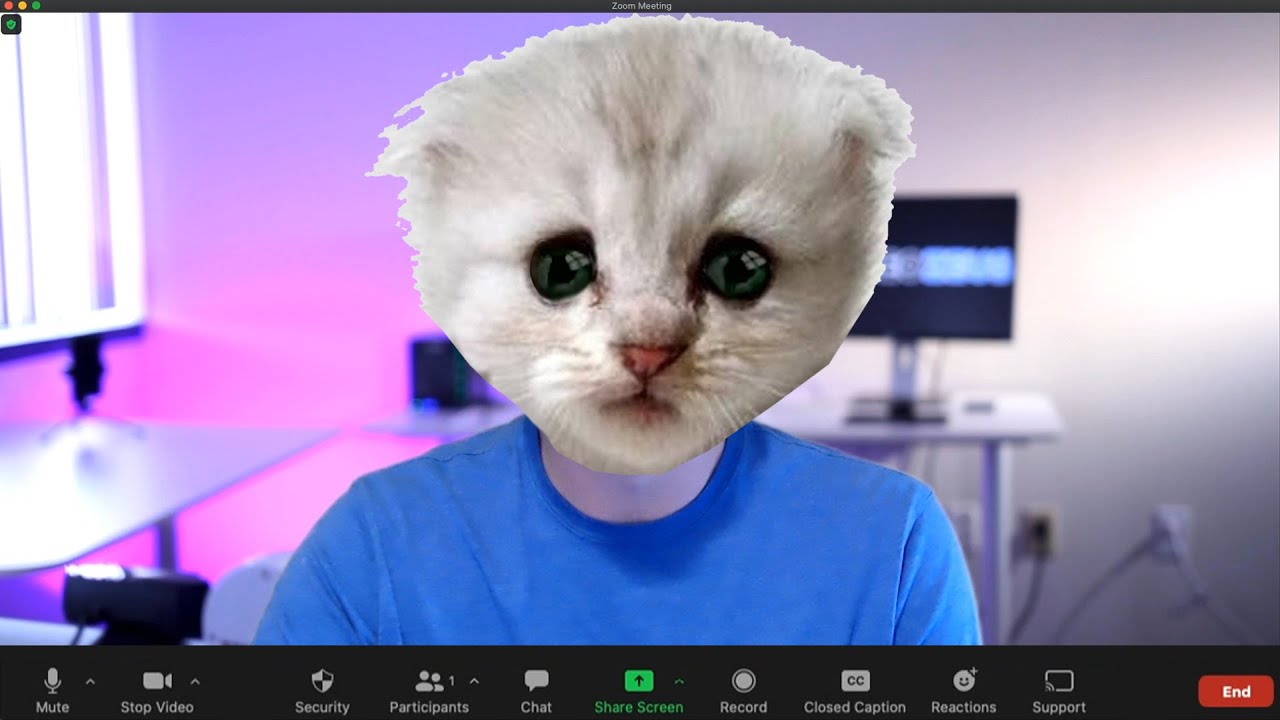
Task: Select the cat-face video feed
Action: coord(640,329)
